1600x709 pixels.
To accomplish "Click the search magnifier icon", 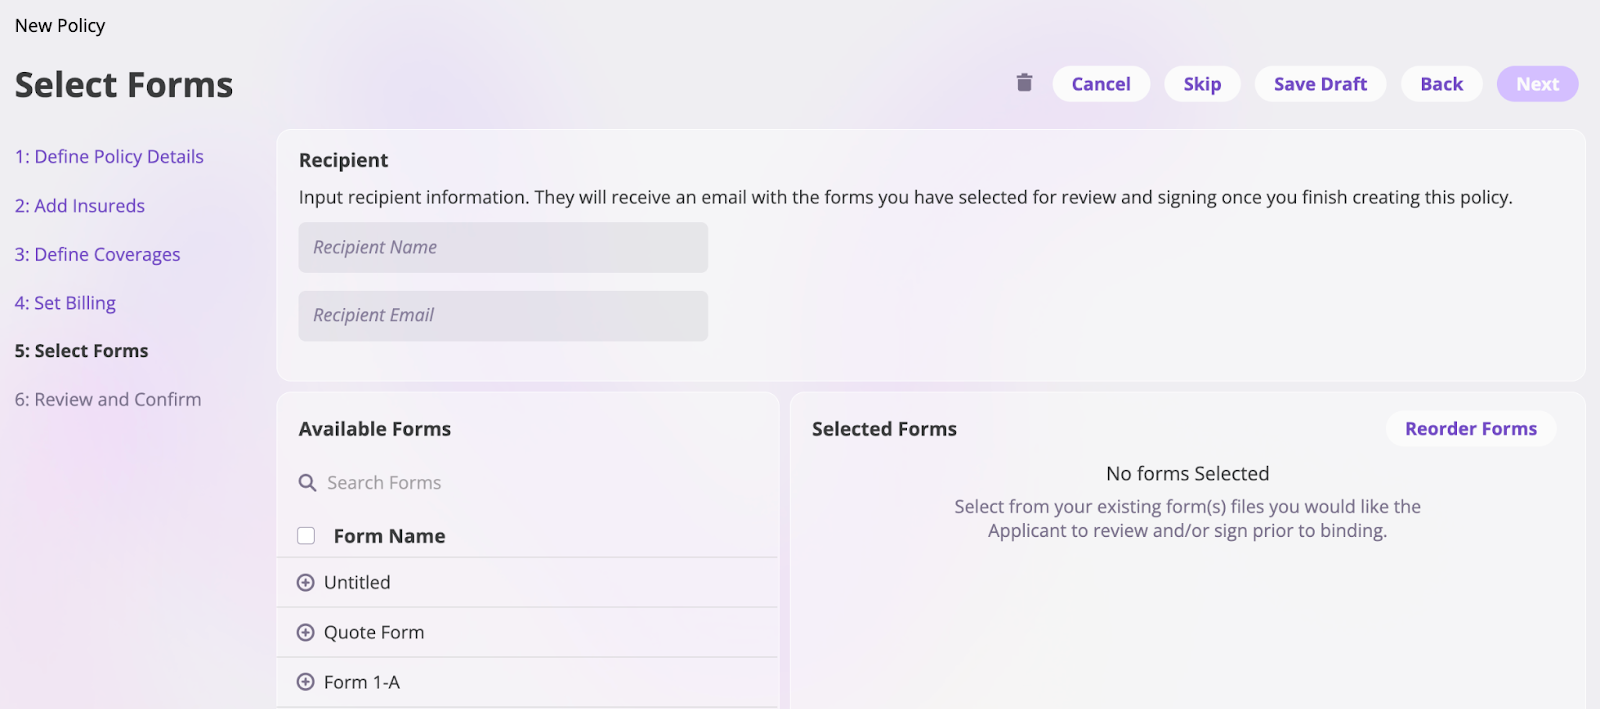I will point(307,483).
